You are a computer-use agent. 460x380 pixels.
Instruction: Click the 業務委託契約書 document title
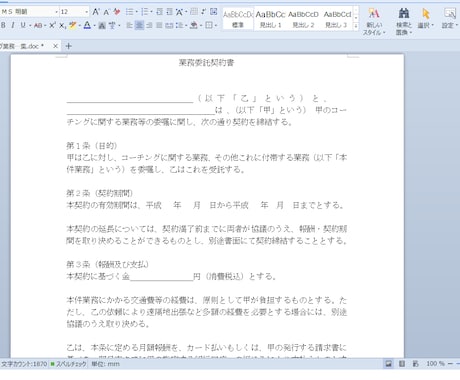click(206, 63)
